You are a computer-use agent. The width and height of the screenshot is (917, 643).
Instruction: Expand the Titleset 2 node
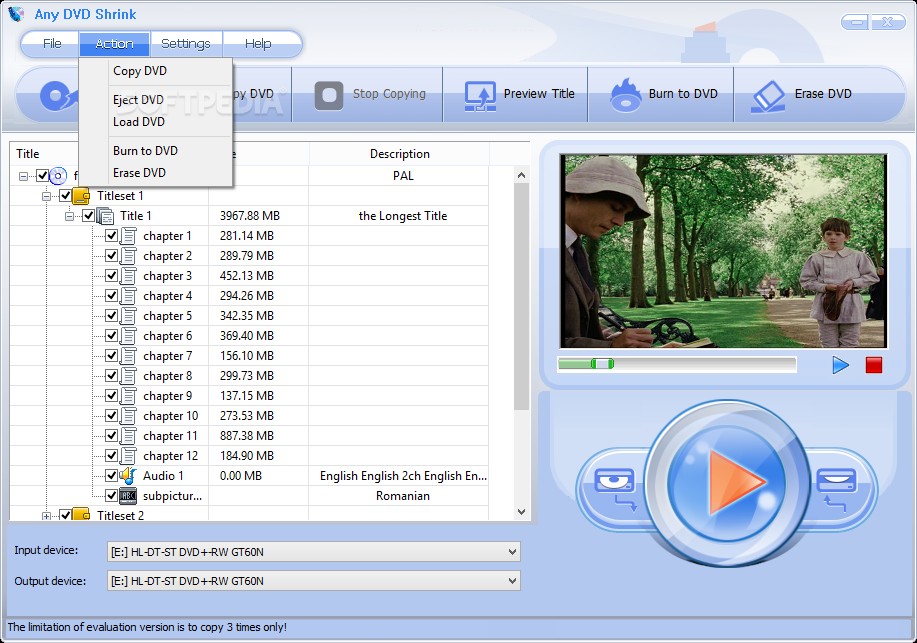(47, 516)
